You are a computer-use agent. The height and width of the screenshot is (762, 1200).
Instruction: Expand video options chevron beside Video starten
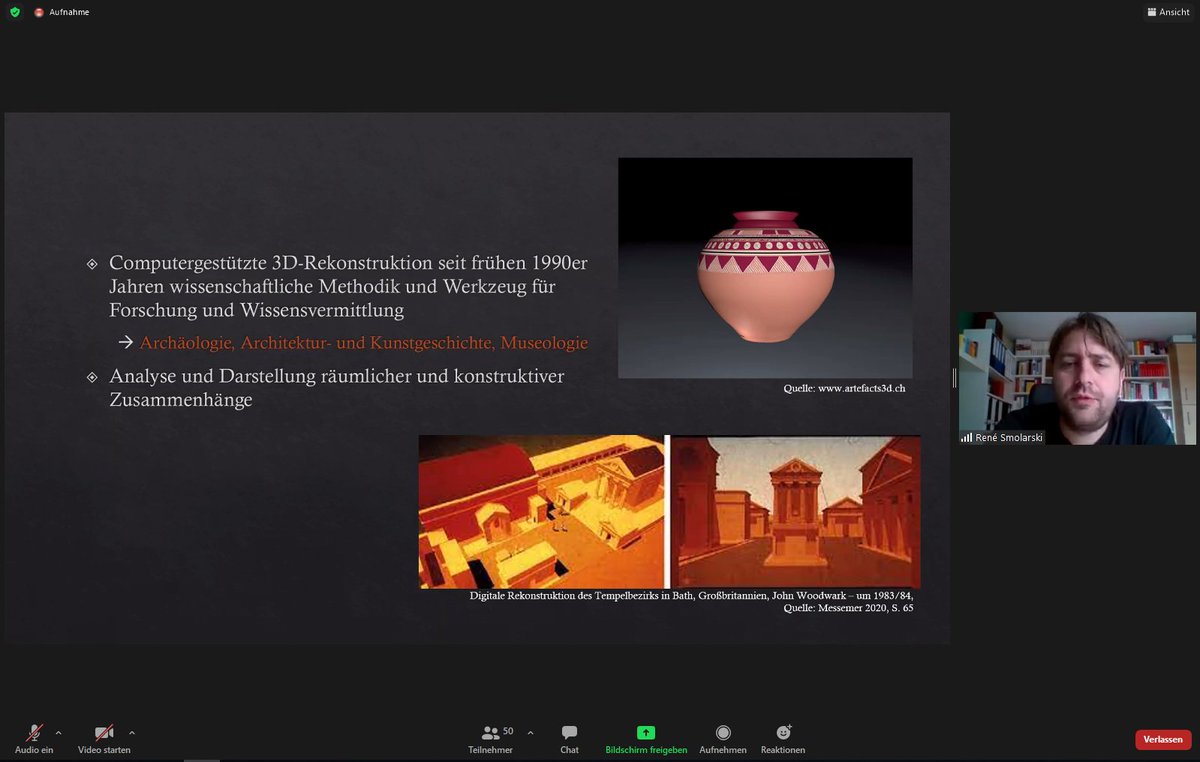132,732
